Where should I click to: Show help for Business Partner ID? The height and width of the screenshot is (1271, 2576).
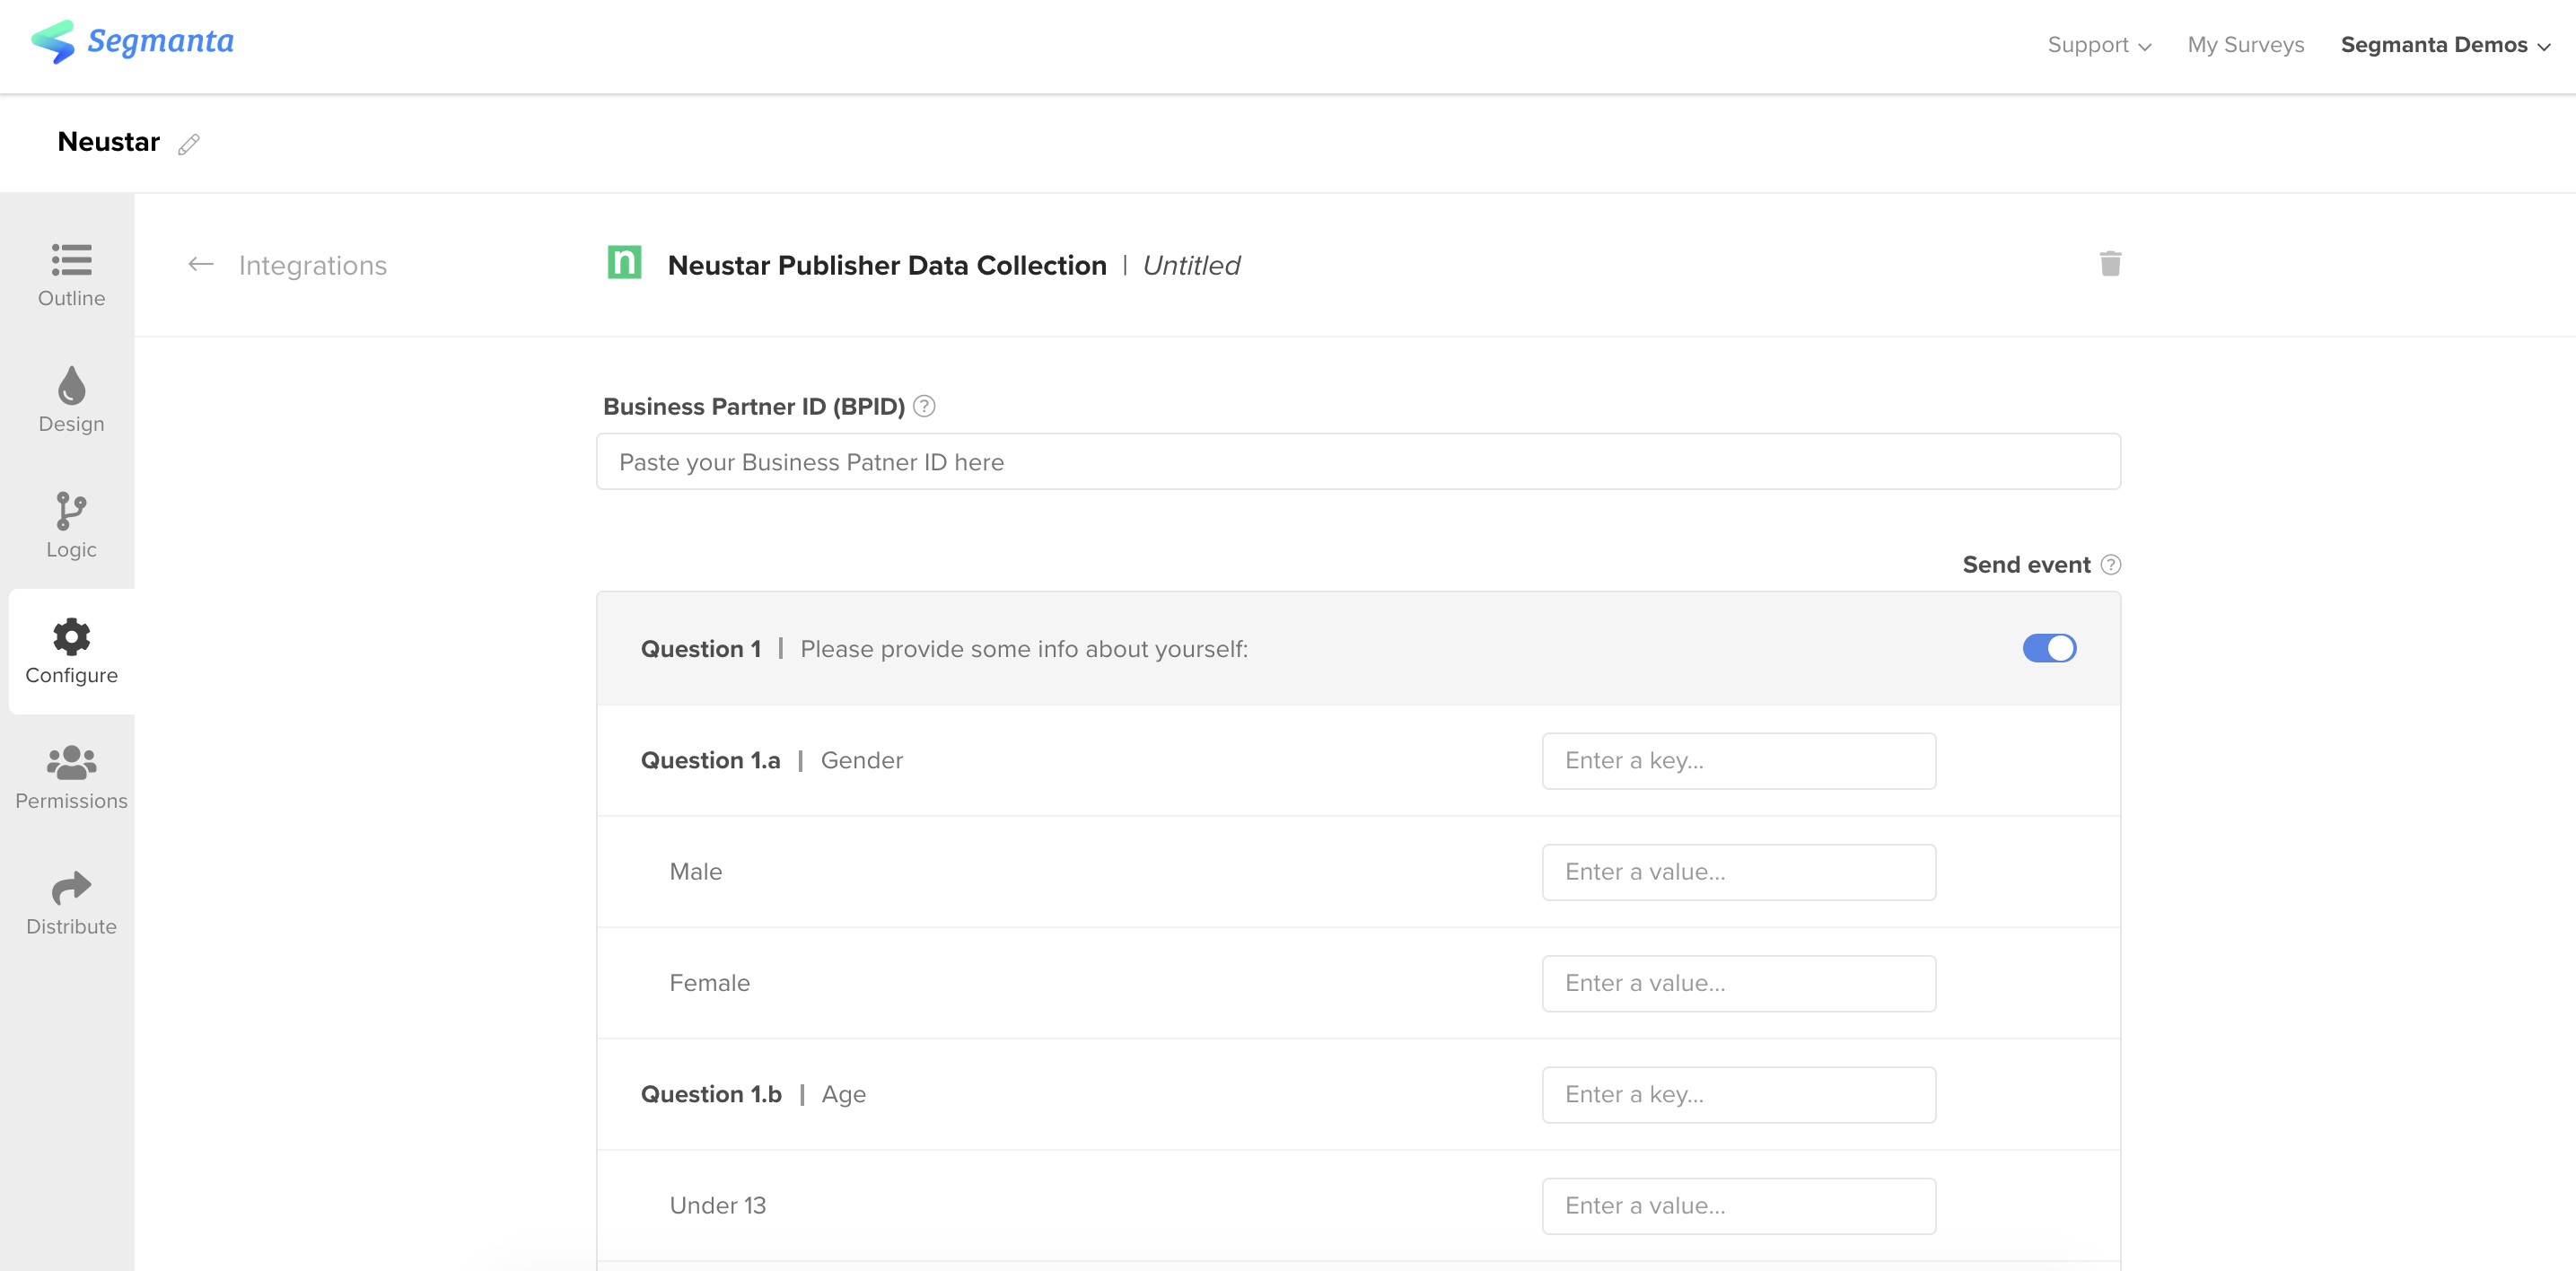(x=924, y=406)
